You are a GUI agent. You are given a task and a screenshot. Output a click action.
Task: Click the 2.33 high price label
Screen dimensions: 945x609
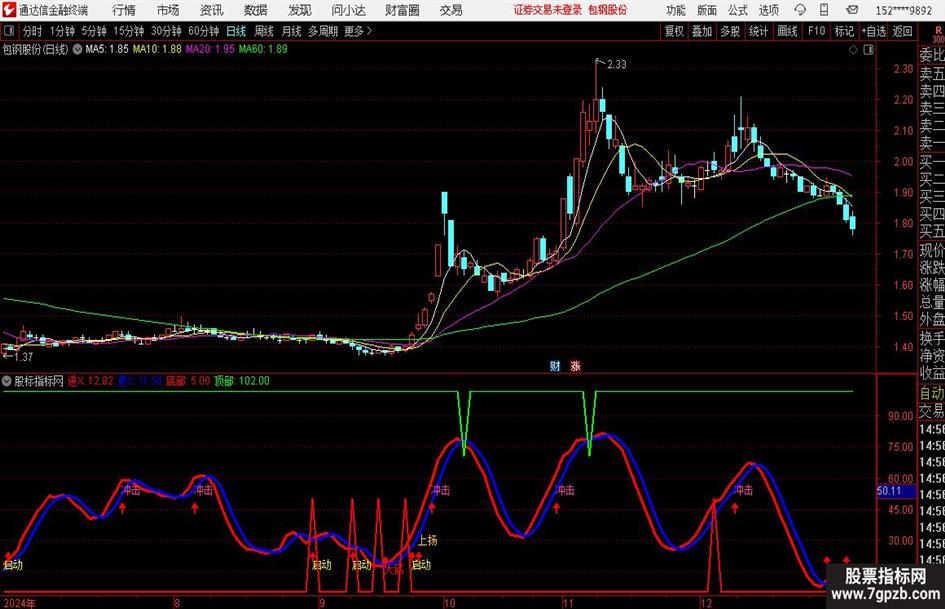(617, 65)
